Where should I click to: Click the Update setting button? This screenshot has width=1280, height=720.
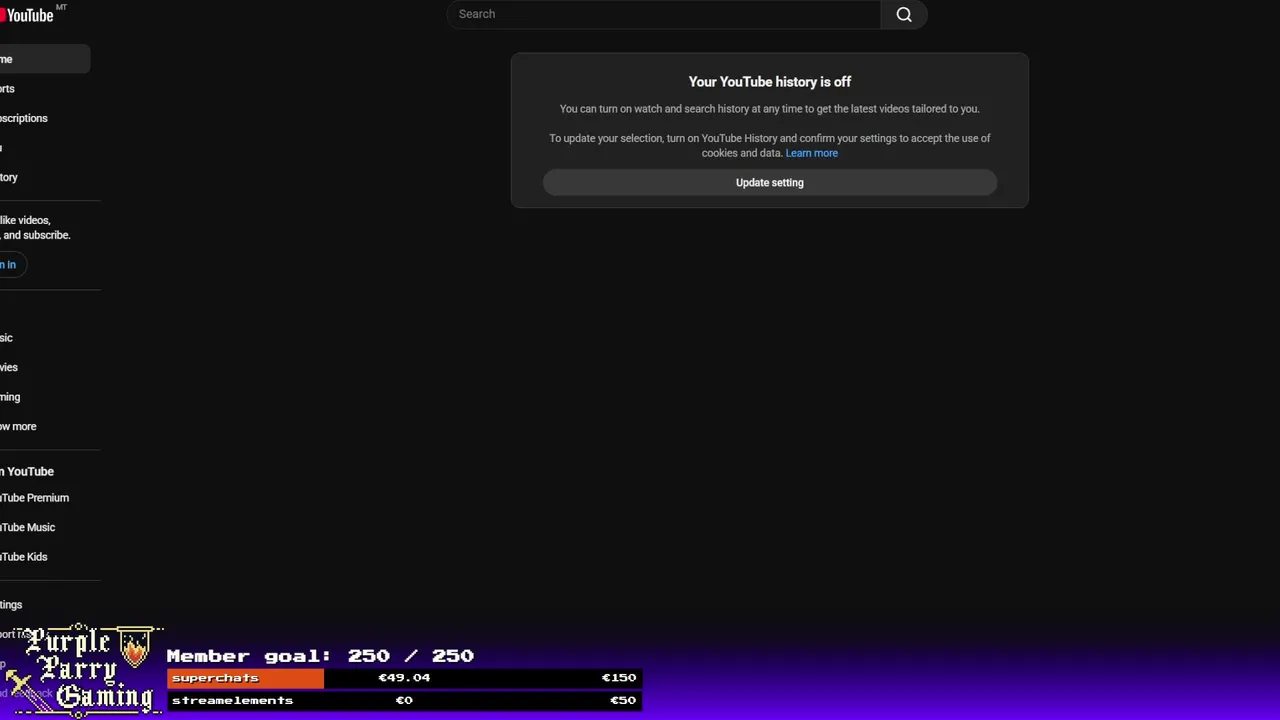(x=770, y=183)
